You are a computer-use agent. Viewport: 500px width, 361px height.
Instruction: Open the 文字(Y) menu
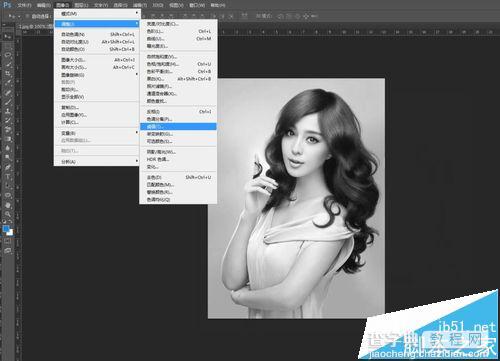click(x=101, y=5)
